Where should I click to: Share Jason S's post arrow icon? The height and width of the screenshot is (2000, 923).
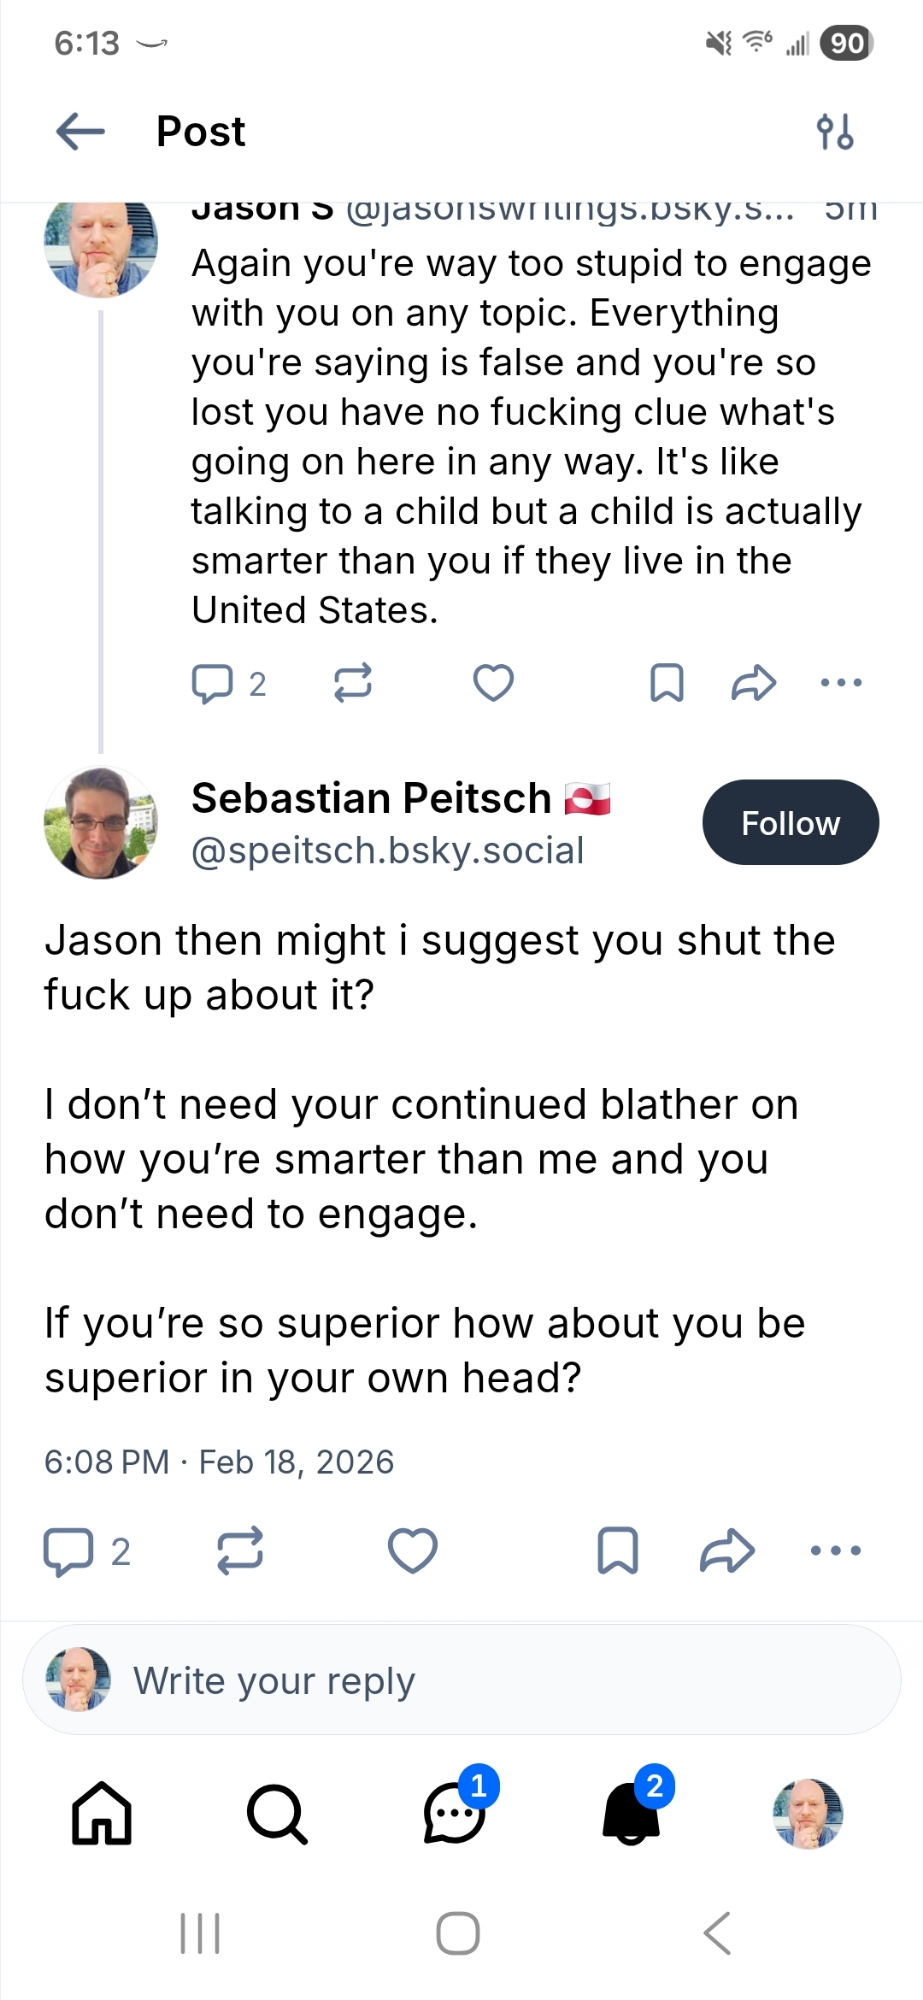[x=753, y=683]
